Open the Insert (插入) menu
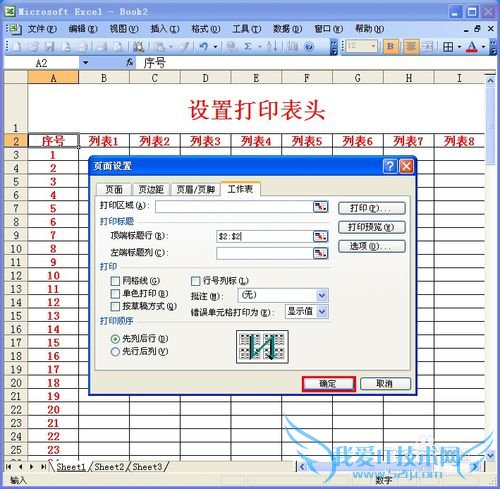Screen dimensions: 500x489 [x=165, y=29]
